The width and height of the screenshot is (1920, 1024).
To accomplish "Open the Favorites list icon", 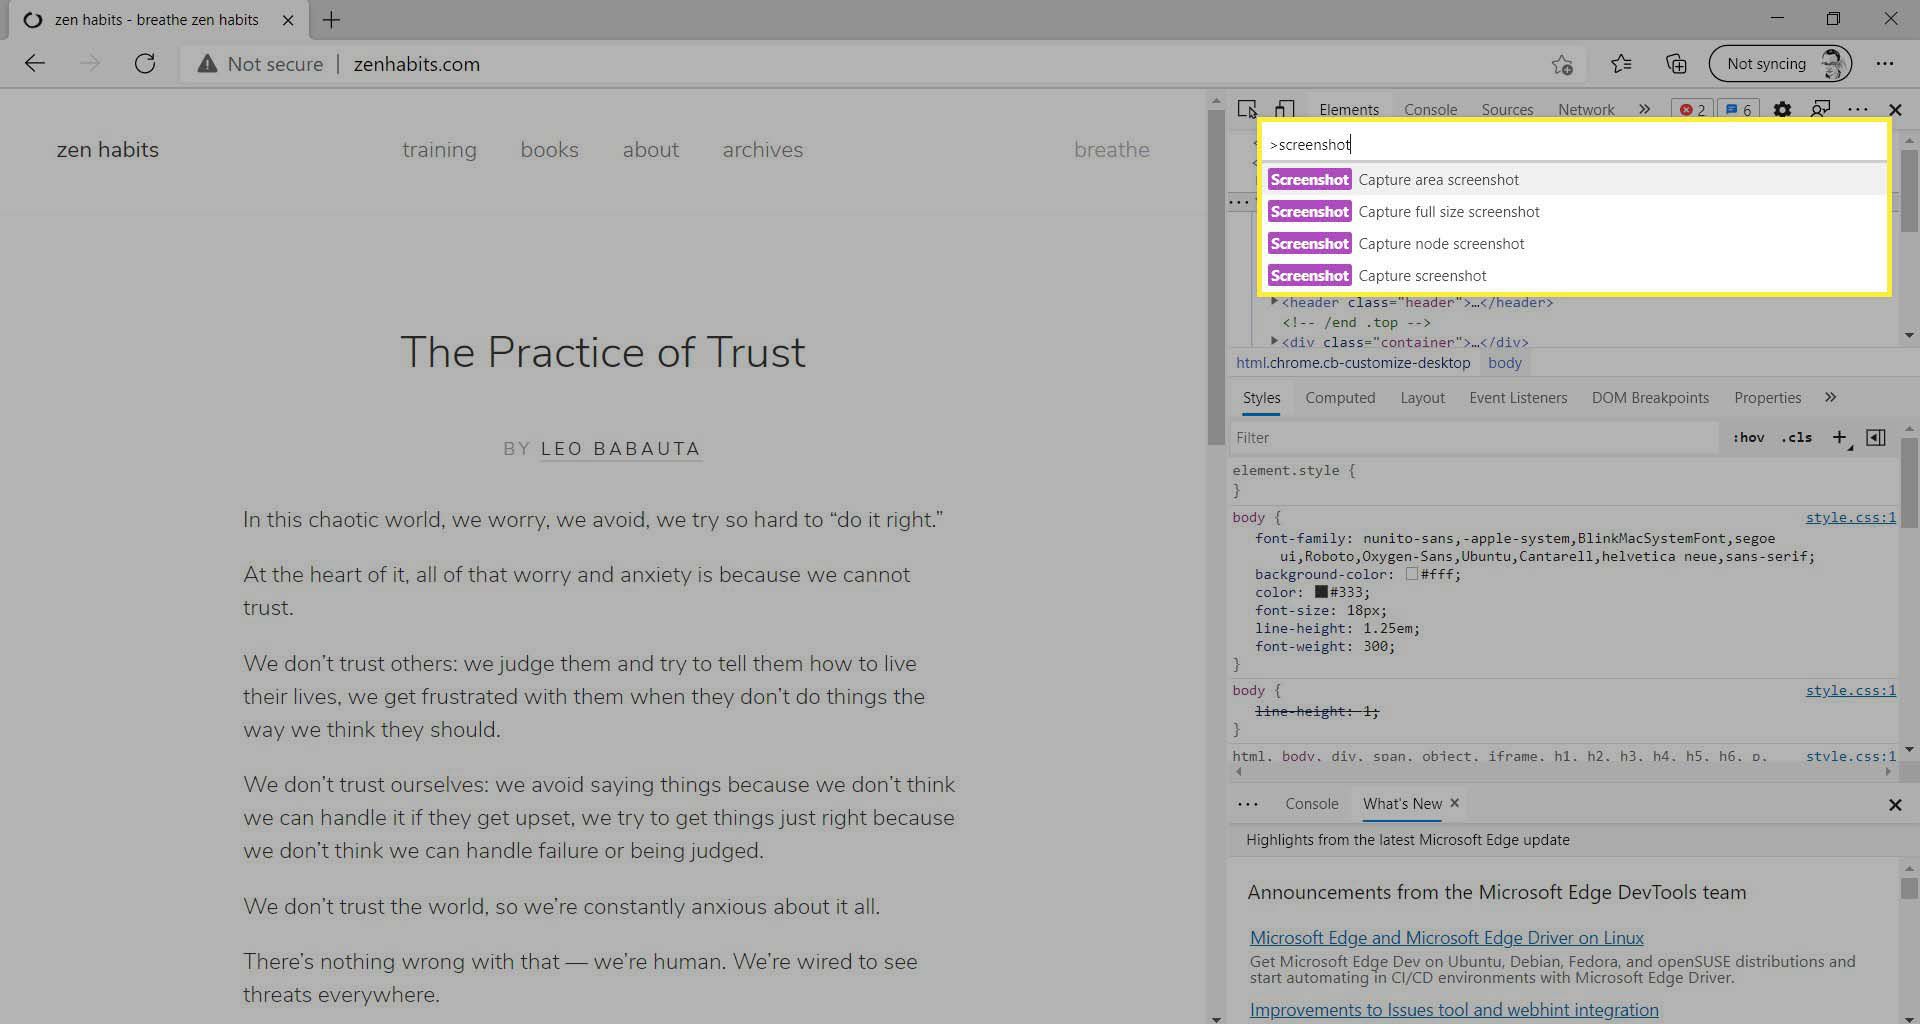I will (x=1621, y=64).
